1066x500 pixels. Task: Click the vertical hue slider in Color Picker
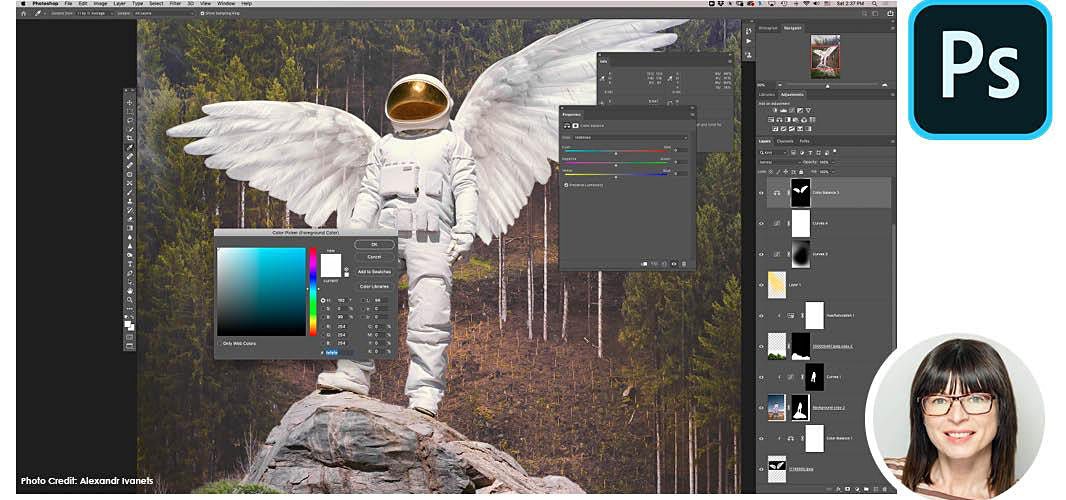[313, 292]
